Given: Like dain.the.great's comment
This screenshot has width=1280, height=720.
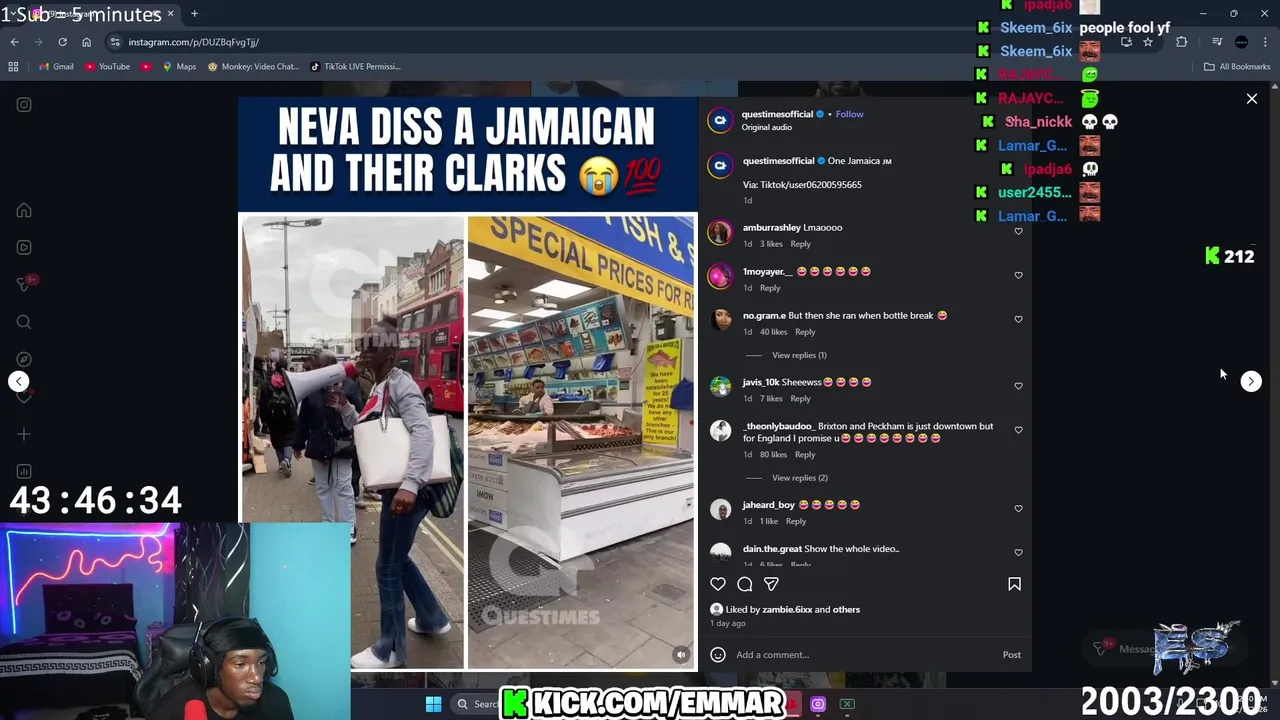Looking at the screenshot, I should tap(1018, 552).
